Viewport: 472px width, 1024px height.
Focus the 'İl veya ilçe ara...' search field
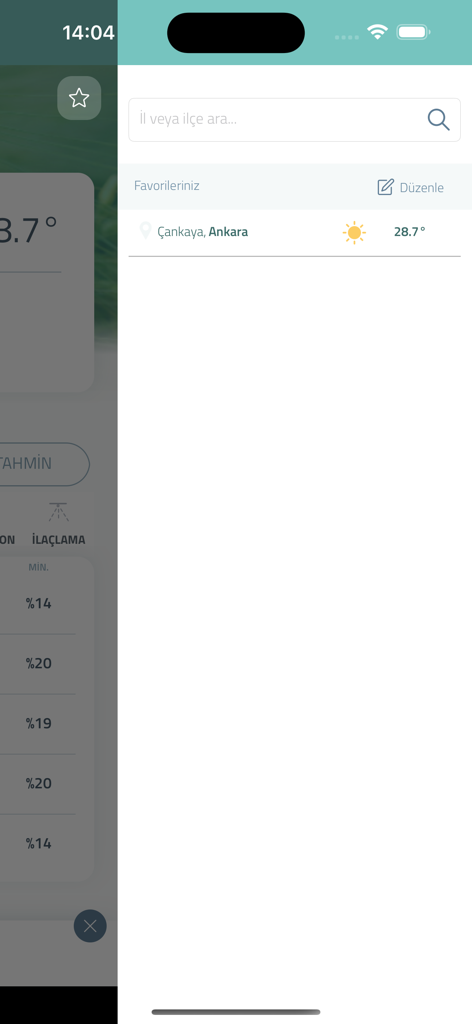point(294,120)
